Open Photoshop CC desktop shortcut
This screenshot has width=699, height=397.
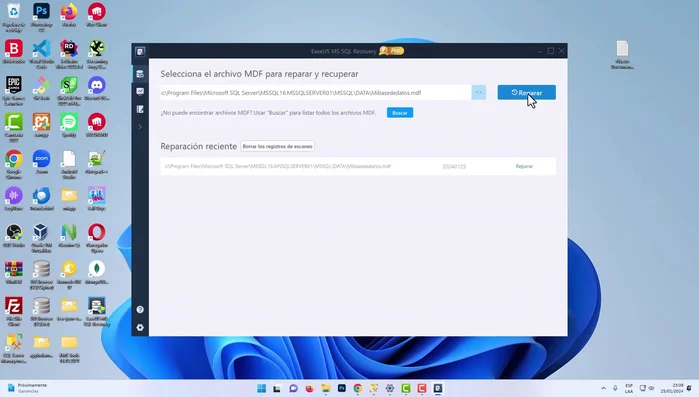click(x=41, y=17)
